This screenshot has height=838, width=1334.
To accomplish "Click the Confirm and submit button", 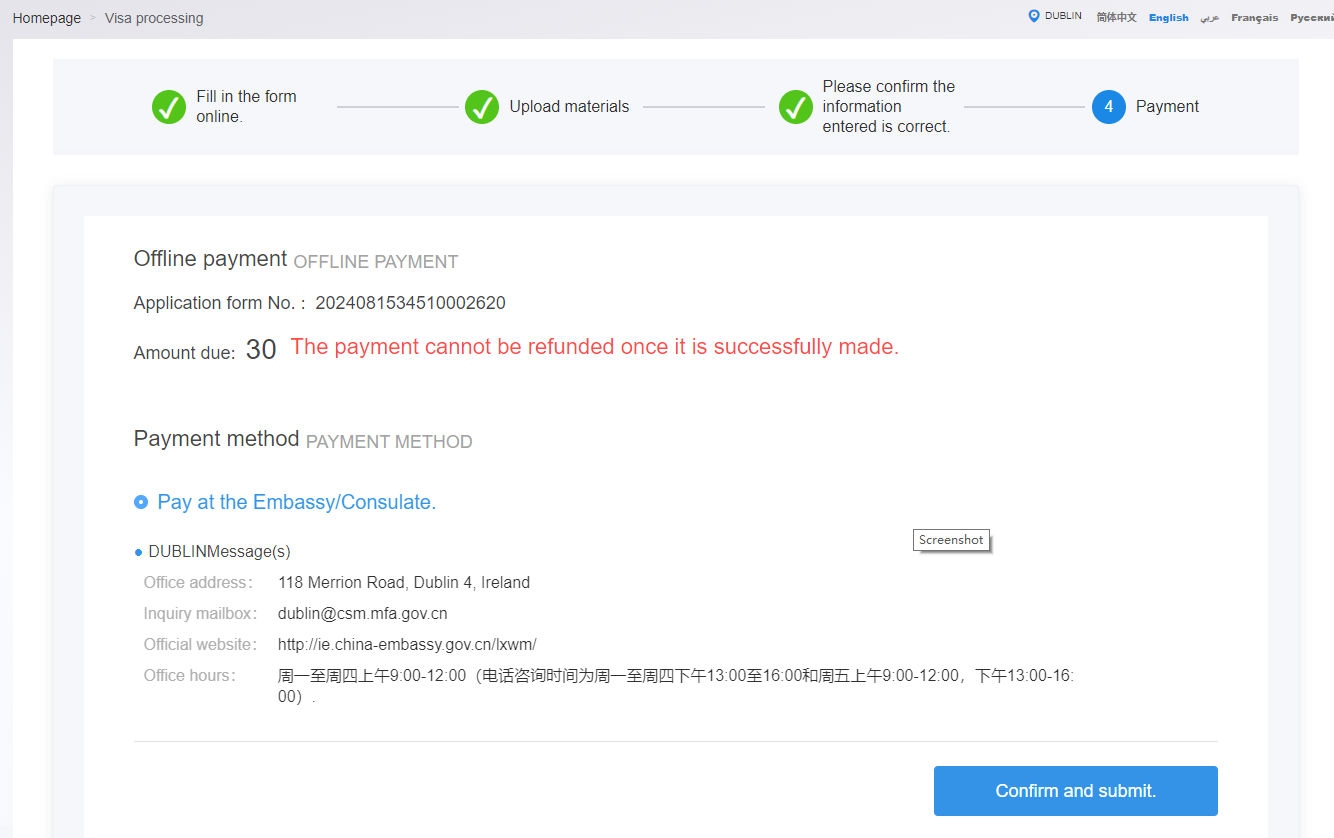I will [1076, 791].
